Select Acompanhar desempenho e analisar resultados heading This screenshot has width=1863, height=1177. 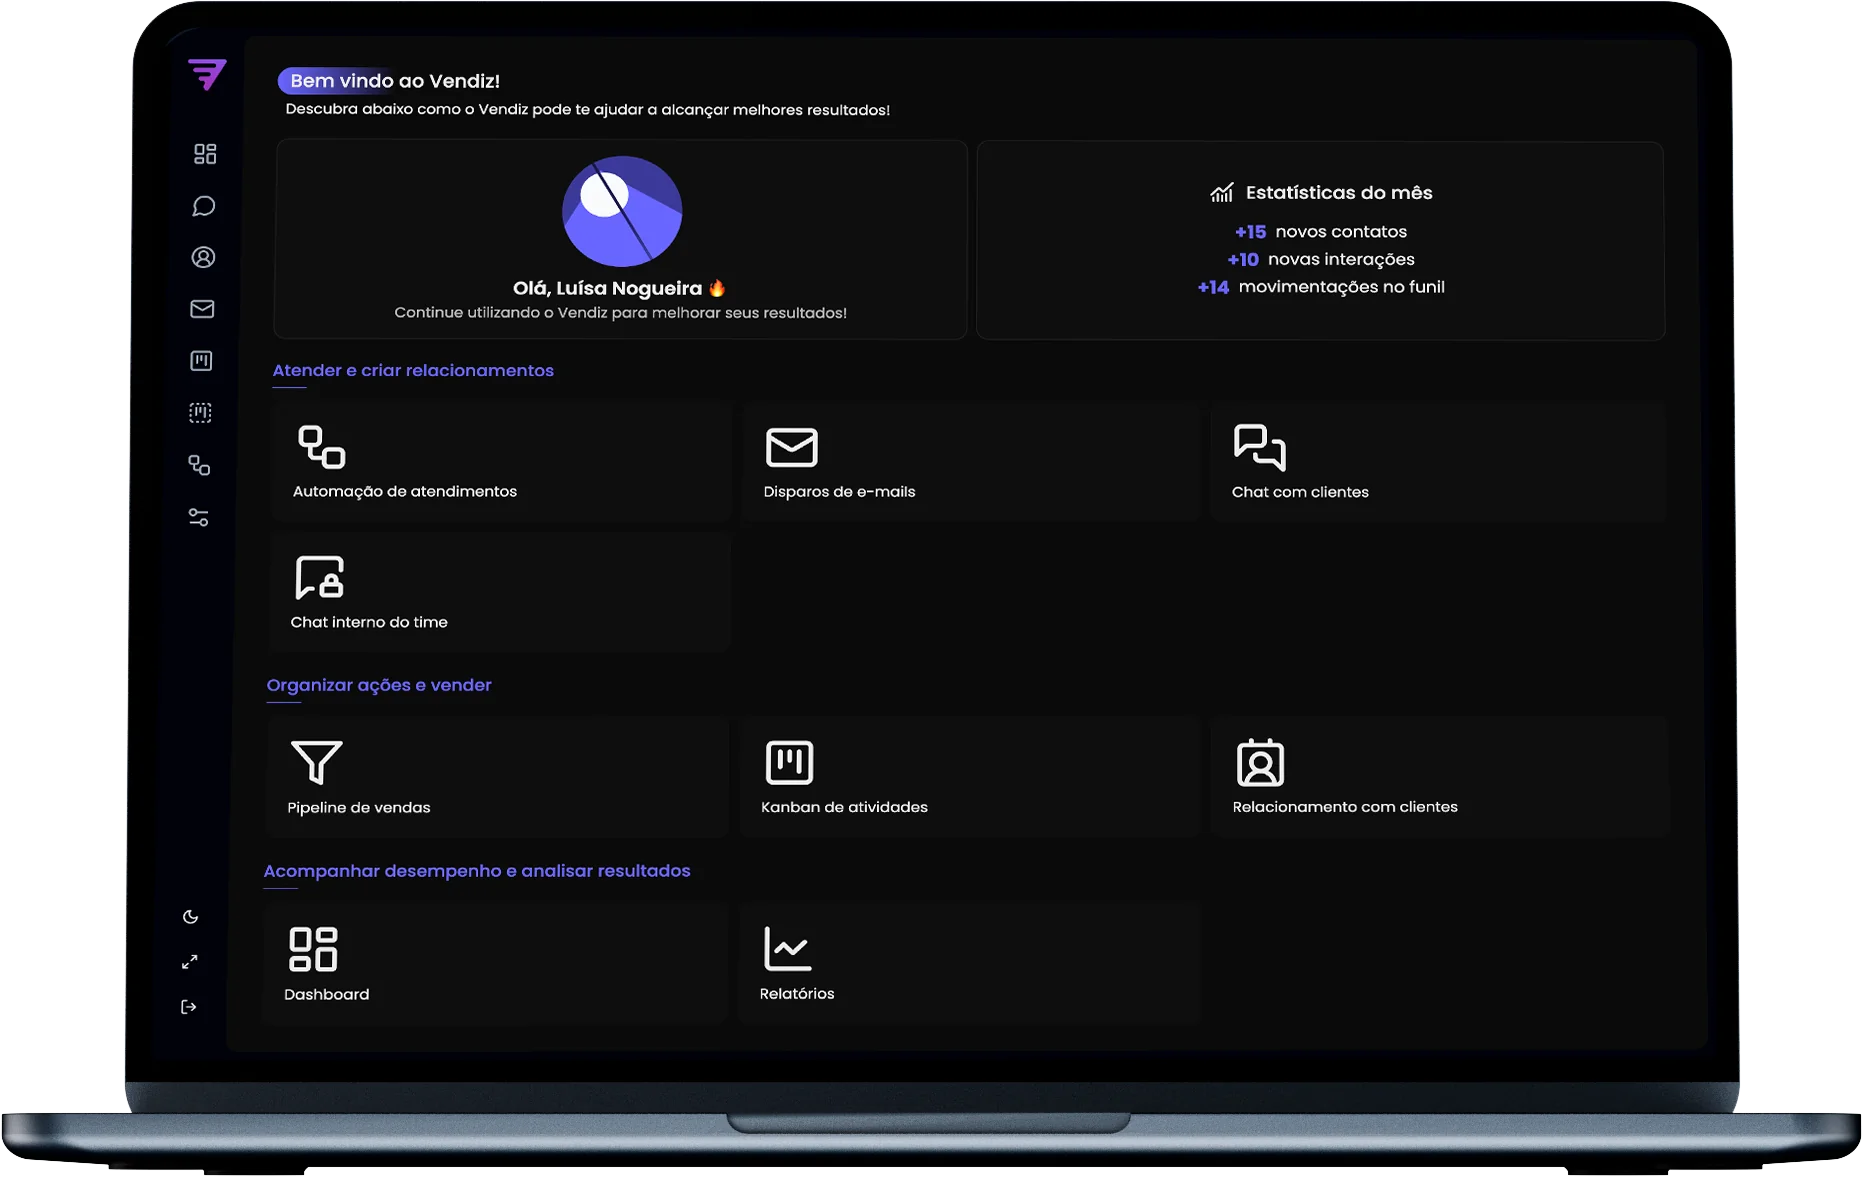pyautogui.click(x=477, y=871)
